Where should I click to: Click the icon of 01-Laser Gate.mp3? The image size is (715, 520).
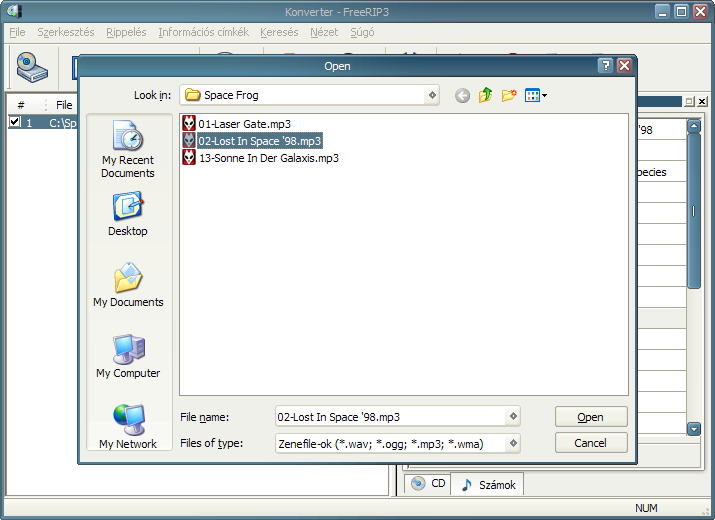pyautogui.click(x=189, y=124)
